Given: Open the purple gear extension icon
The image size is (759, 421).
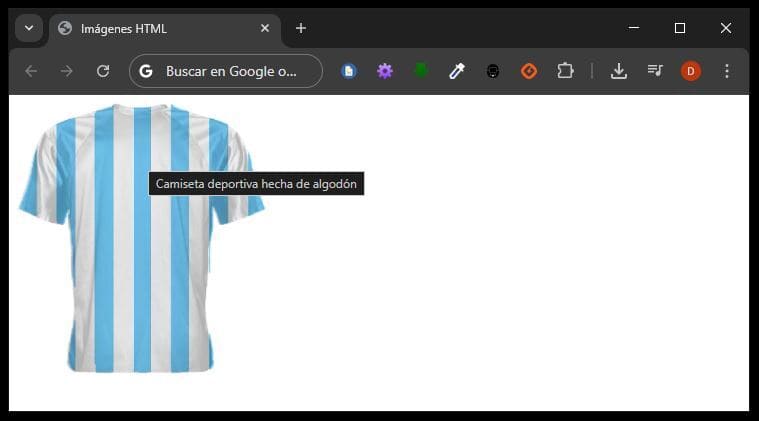Looking at the screenshot, I should 385,72.
